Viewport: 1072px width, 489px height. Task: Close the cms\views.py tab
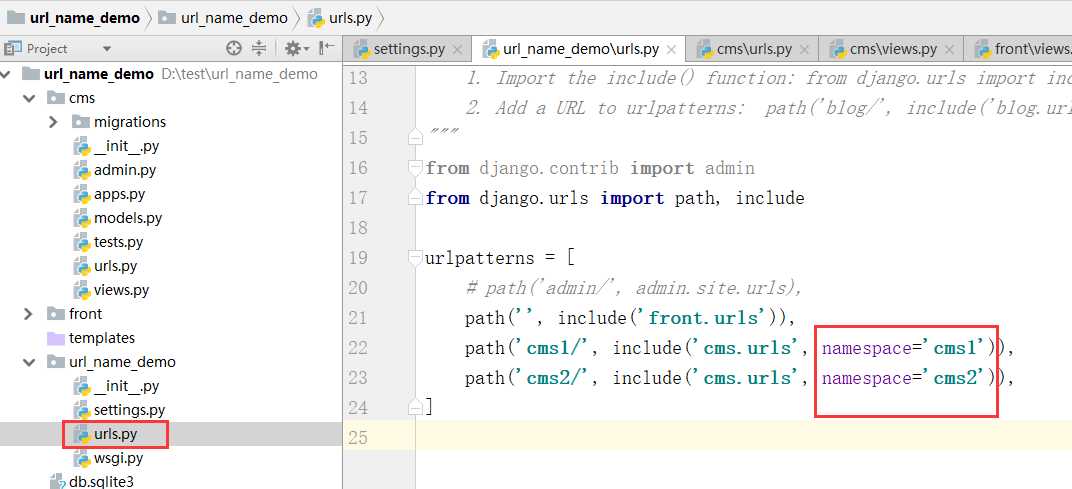click(949, 50)
